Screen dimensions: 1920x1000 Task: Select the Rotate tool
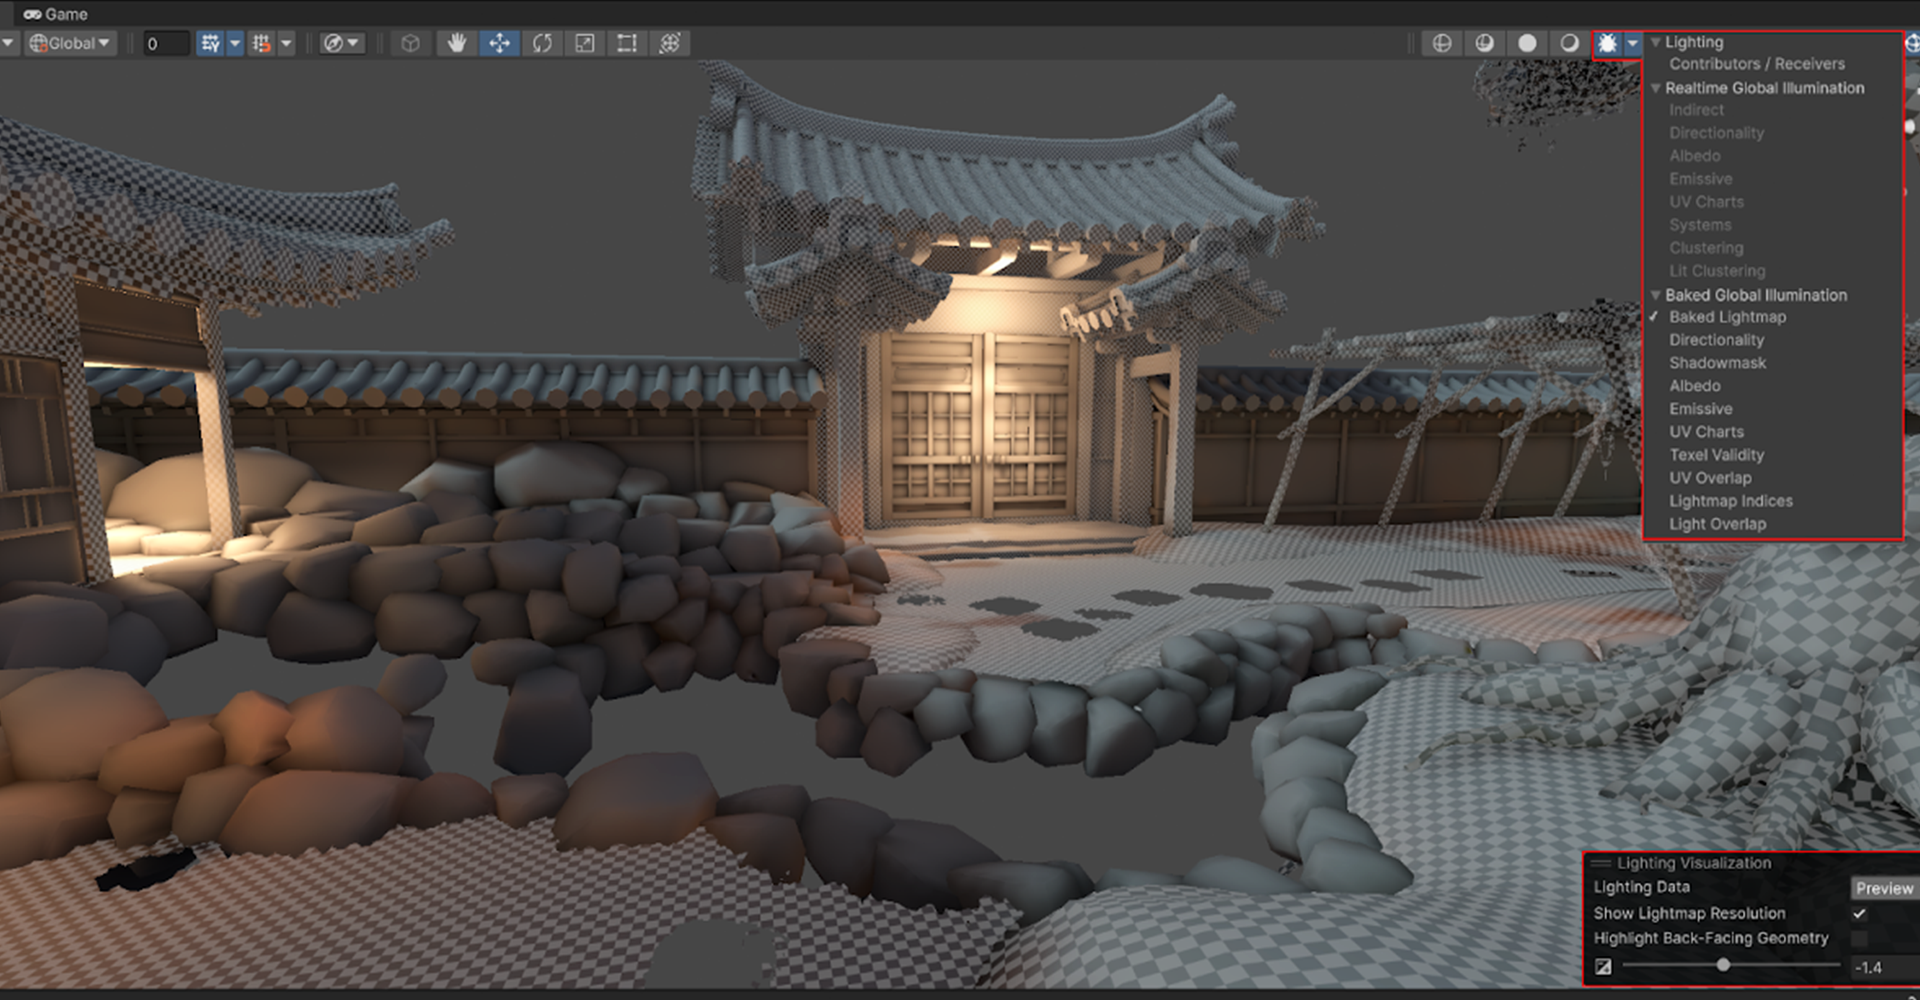tap(542, 43)
